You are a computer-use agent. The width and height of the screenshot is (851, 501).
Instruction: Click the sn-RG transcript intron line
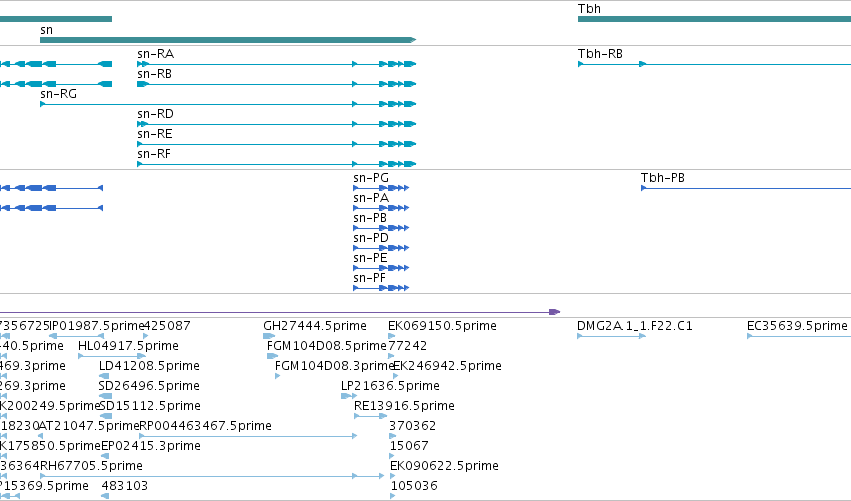click(198, 104)
